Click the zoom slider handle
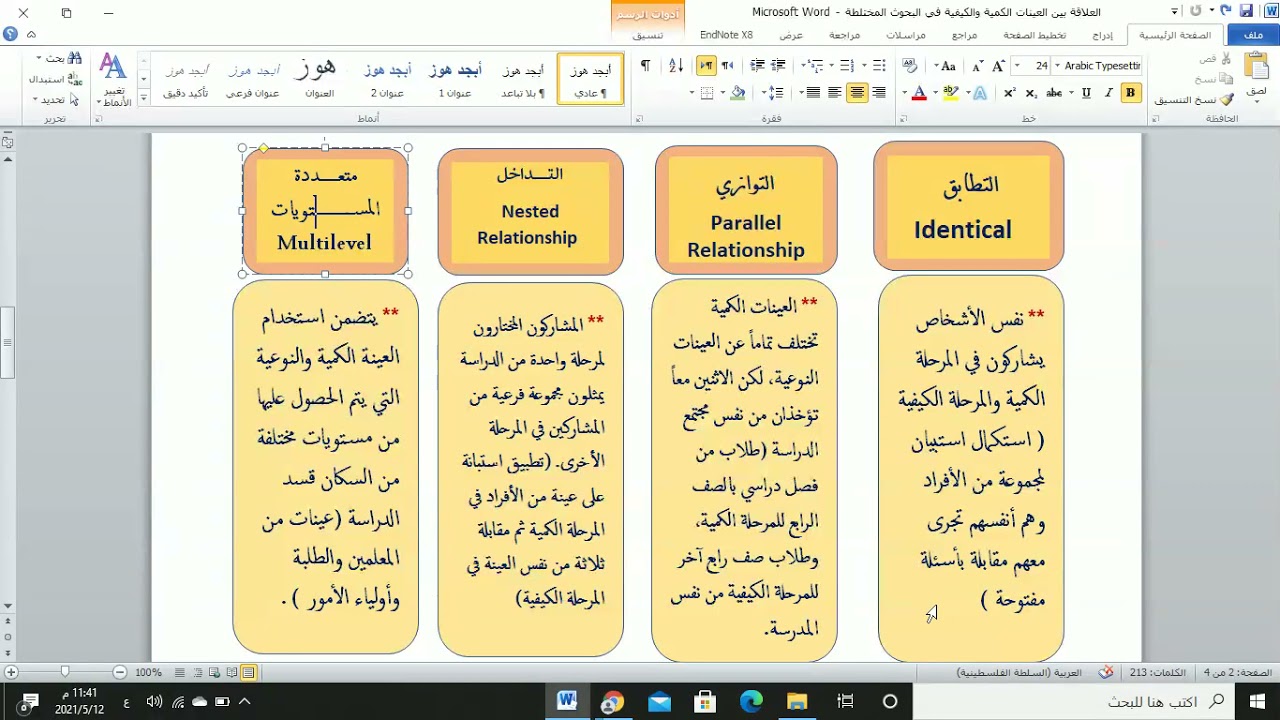 point(65,673)
